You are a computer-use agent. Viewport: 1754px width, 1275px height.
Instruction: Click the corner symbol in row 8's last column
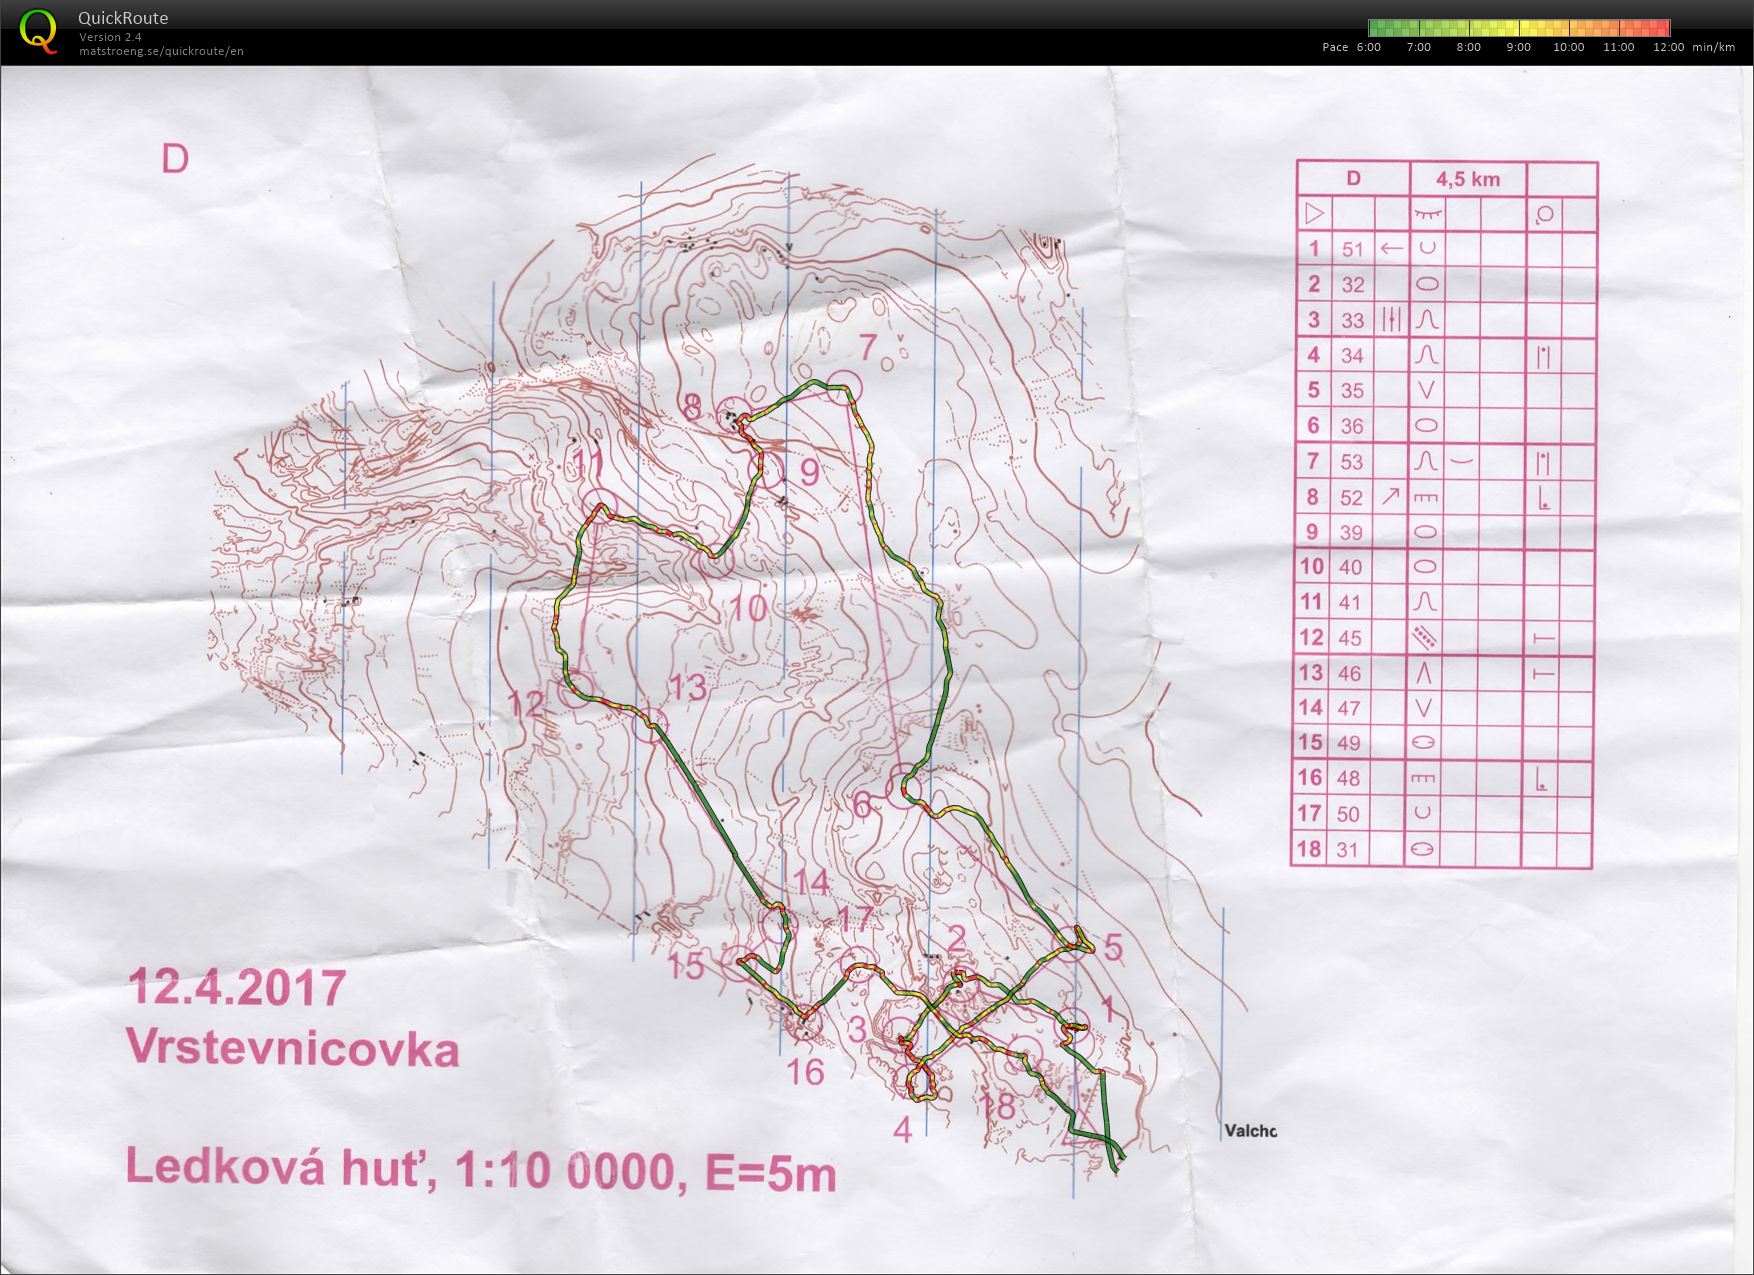coord(1544,496)
